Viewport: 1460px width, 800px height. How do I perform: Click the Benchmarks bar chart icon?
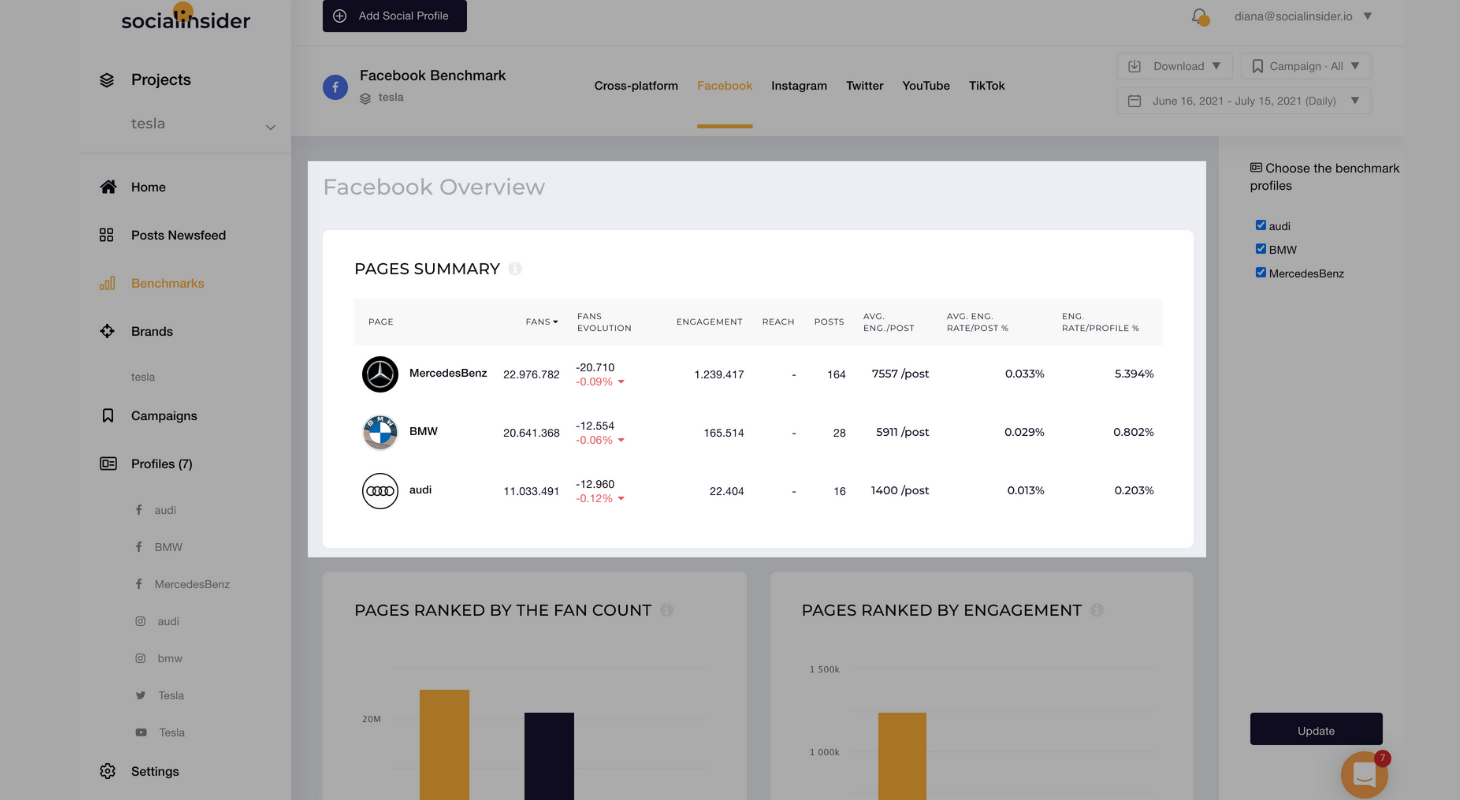coord(107,283)
